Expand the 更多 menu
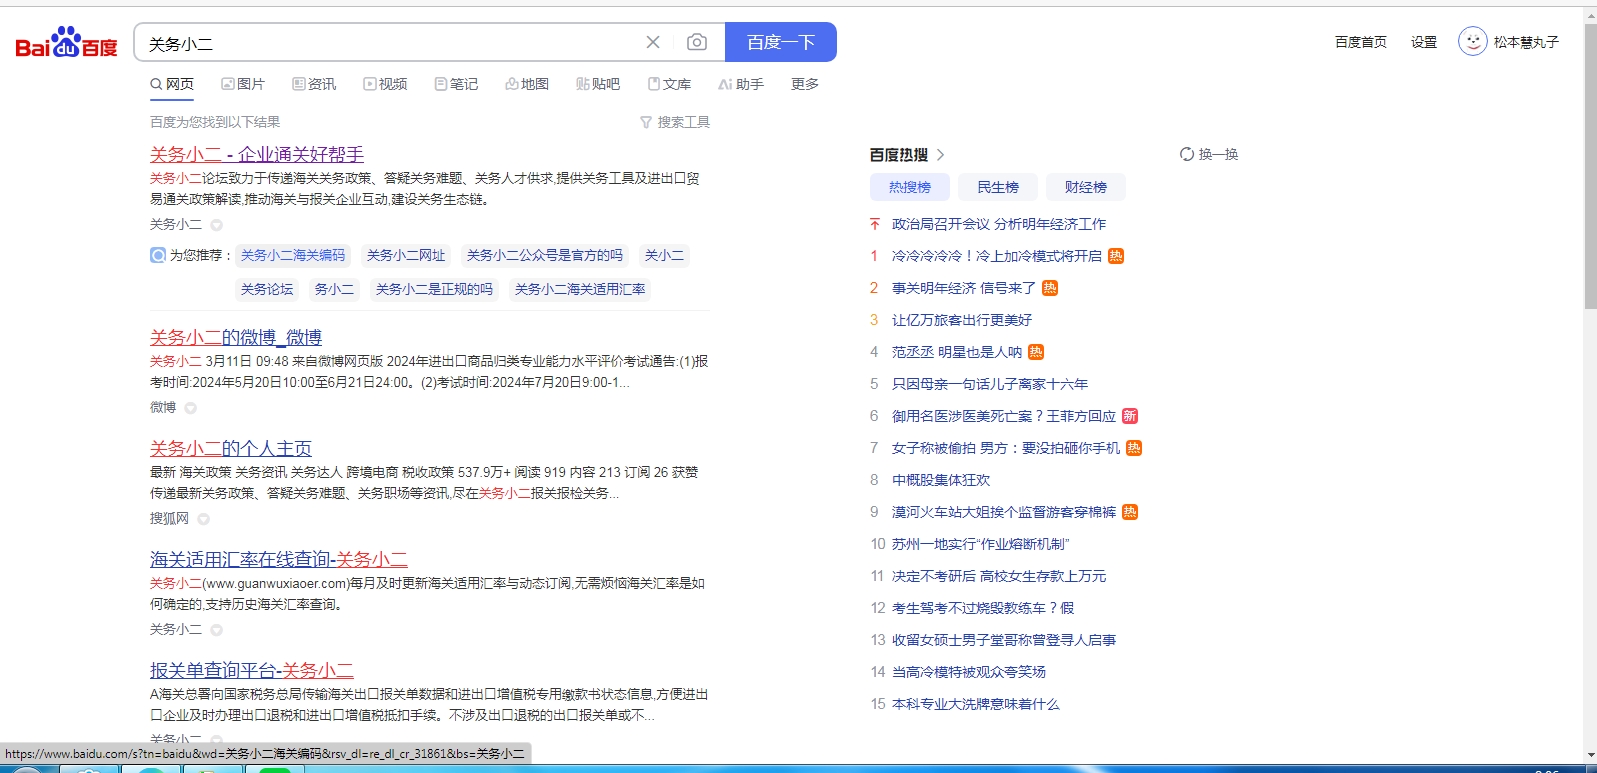The image size is (1597, 773). (805, 84)
